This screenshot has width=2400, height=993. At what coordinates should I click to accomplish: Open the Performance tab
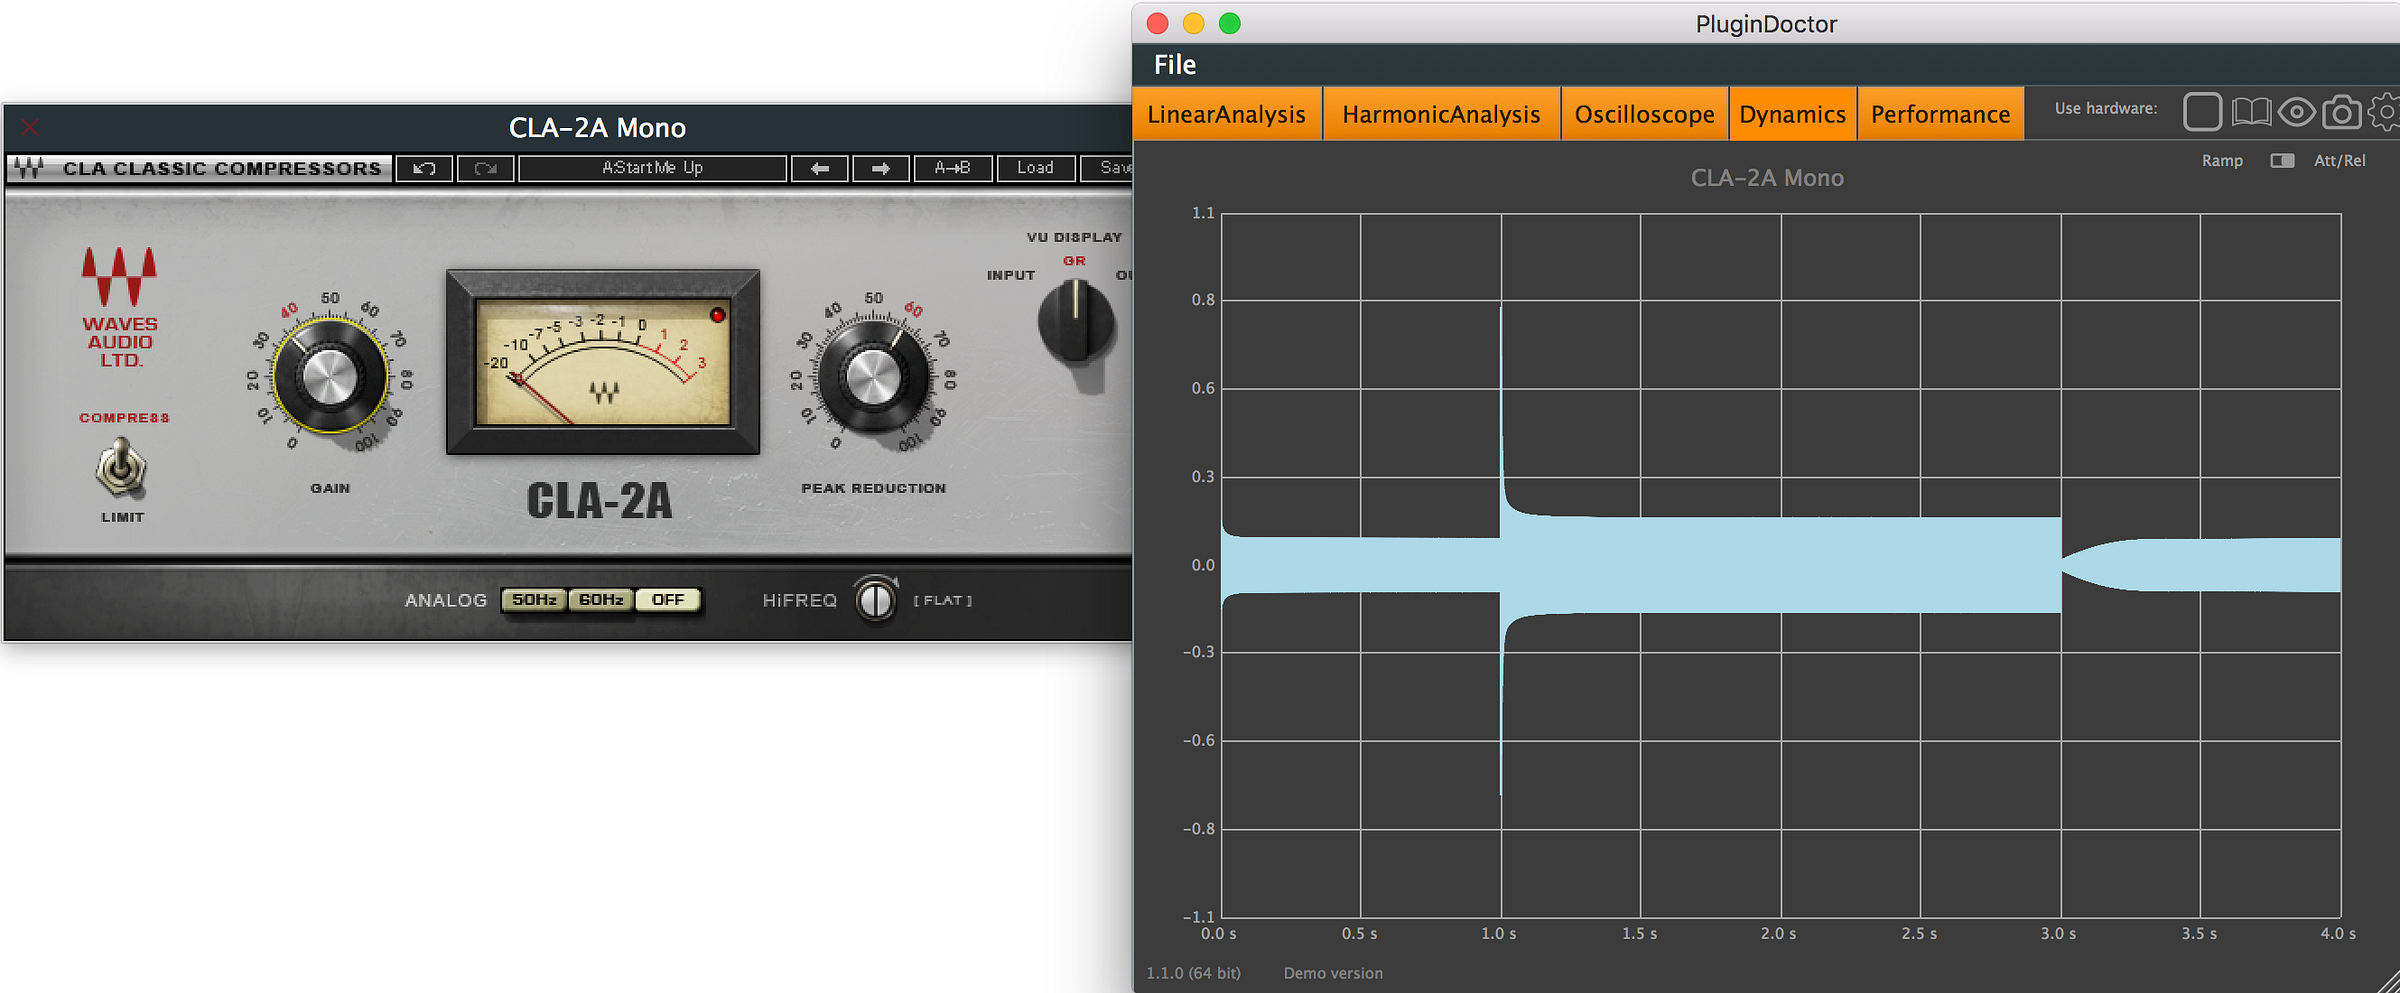1940,114
